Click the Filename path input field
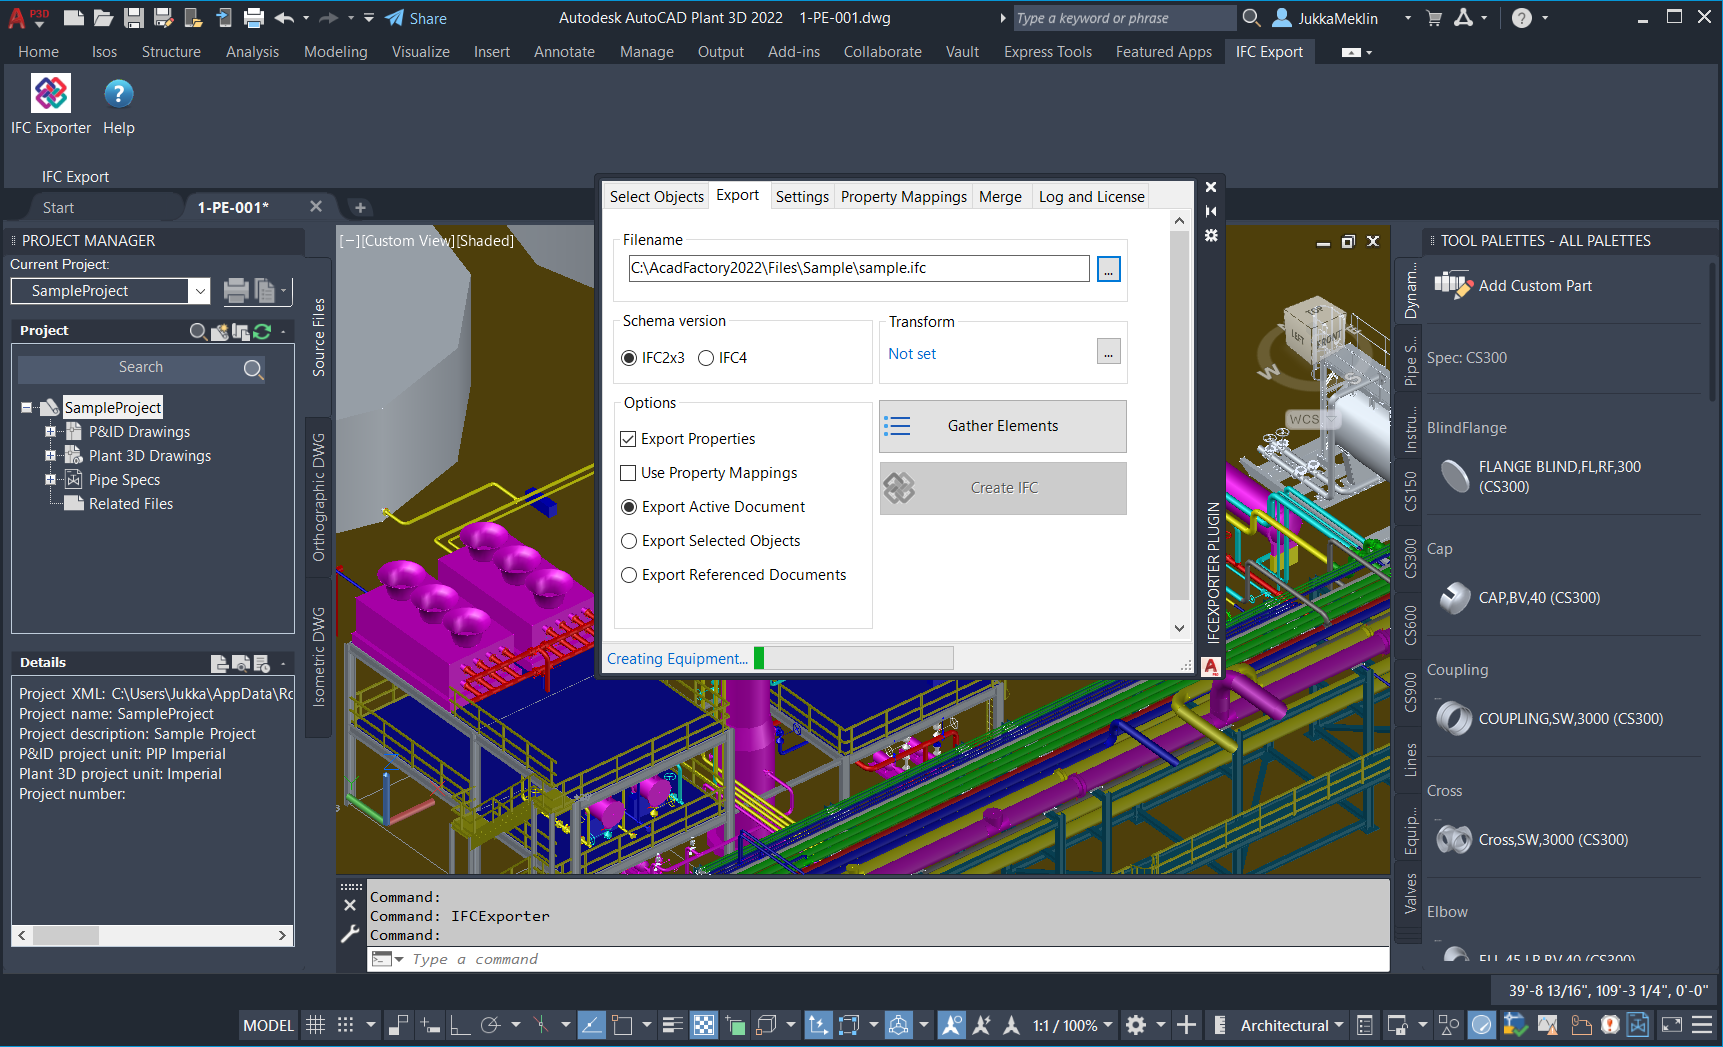Screen dimensions: 1723x1047 coord(858,268)
